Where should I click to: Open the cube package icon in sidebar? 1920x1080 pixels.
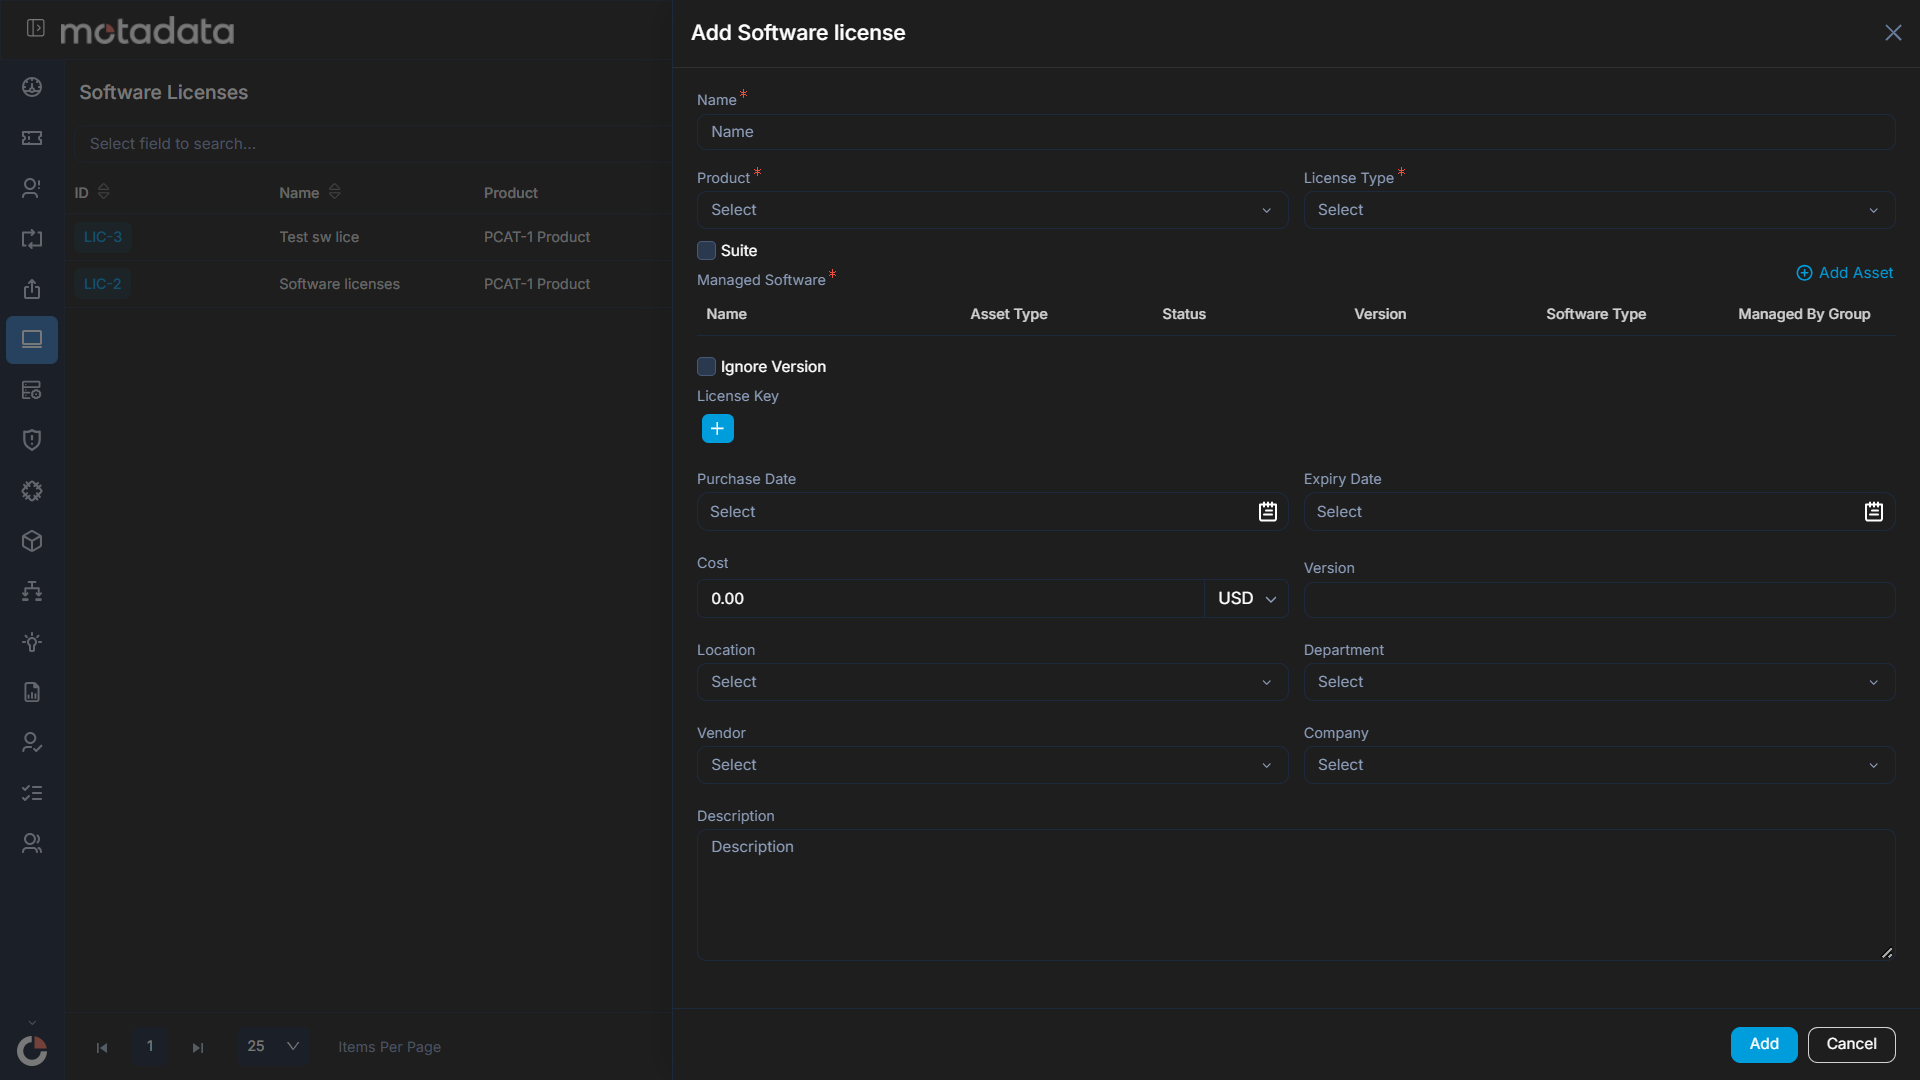tap(32, 541)
